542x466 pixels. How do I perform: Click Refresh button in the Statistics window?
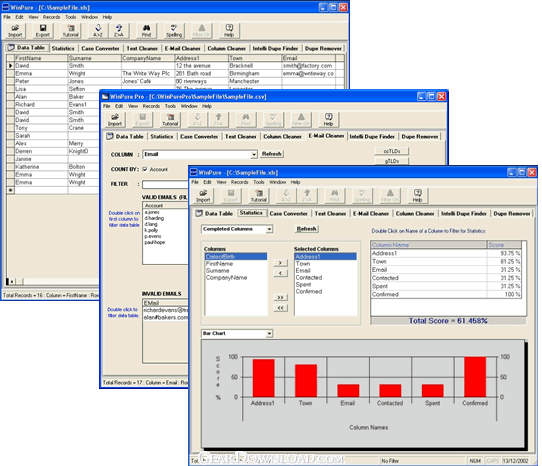tap(306, 229)
